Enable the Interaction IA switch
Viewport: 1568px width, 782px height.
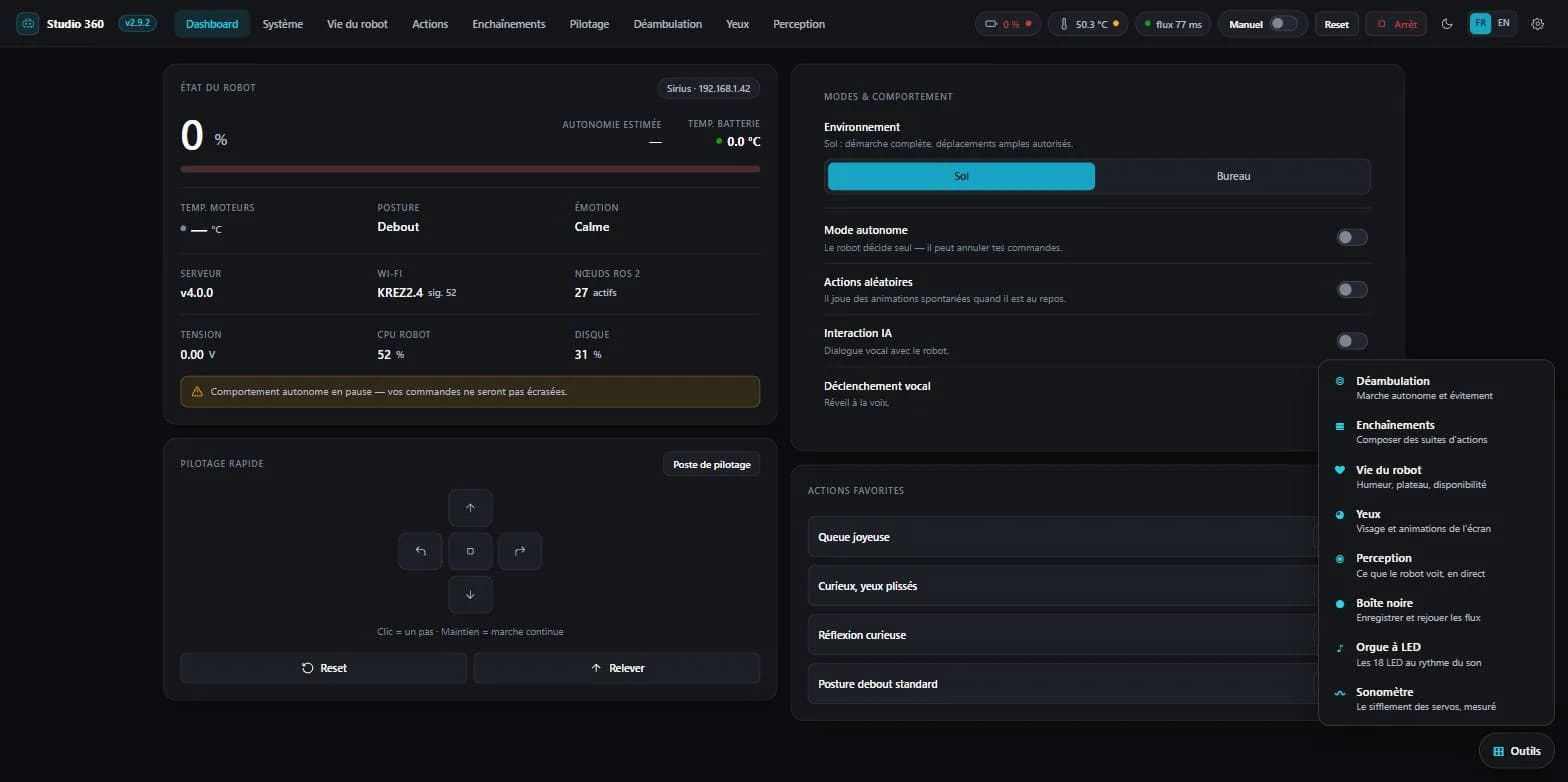(x=1352, y=341)
